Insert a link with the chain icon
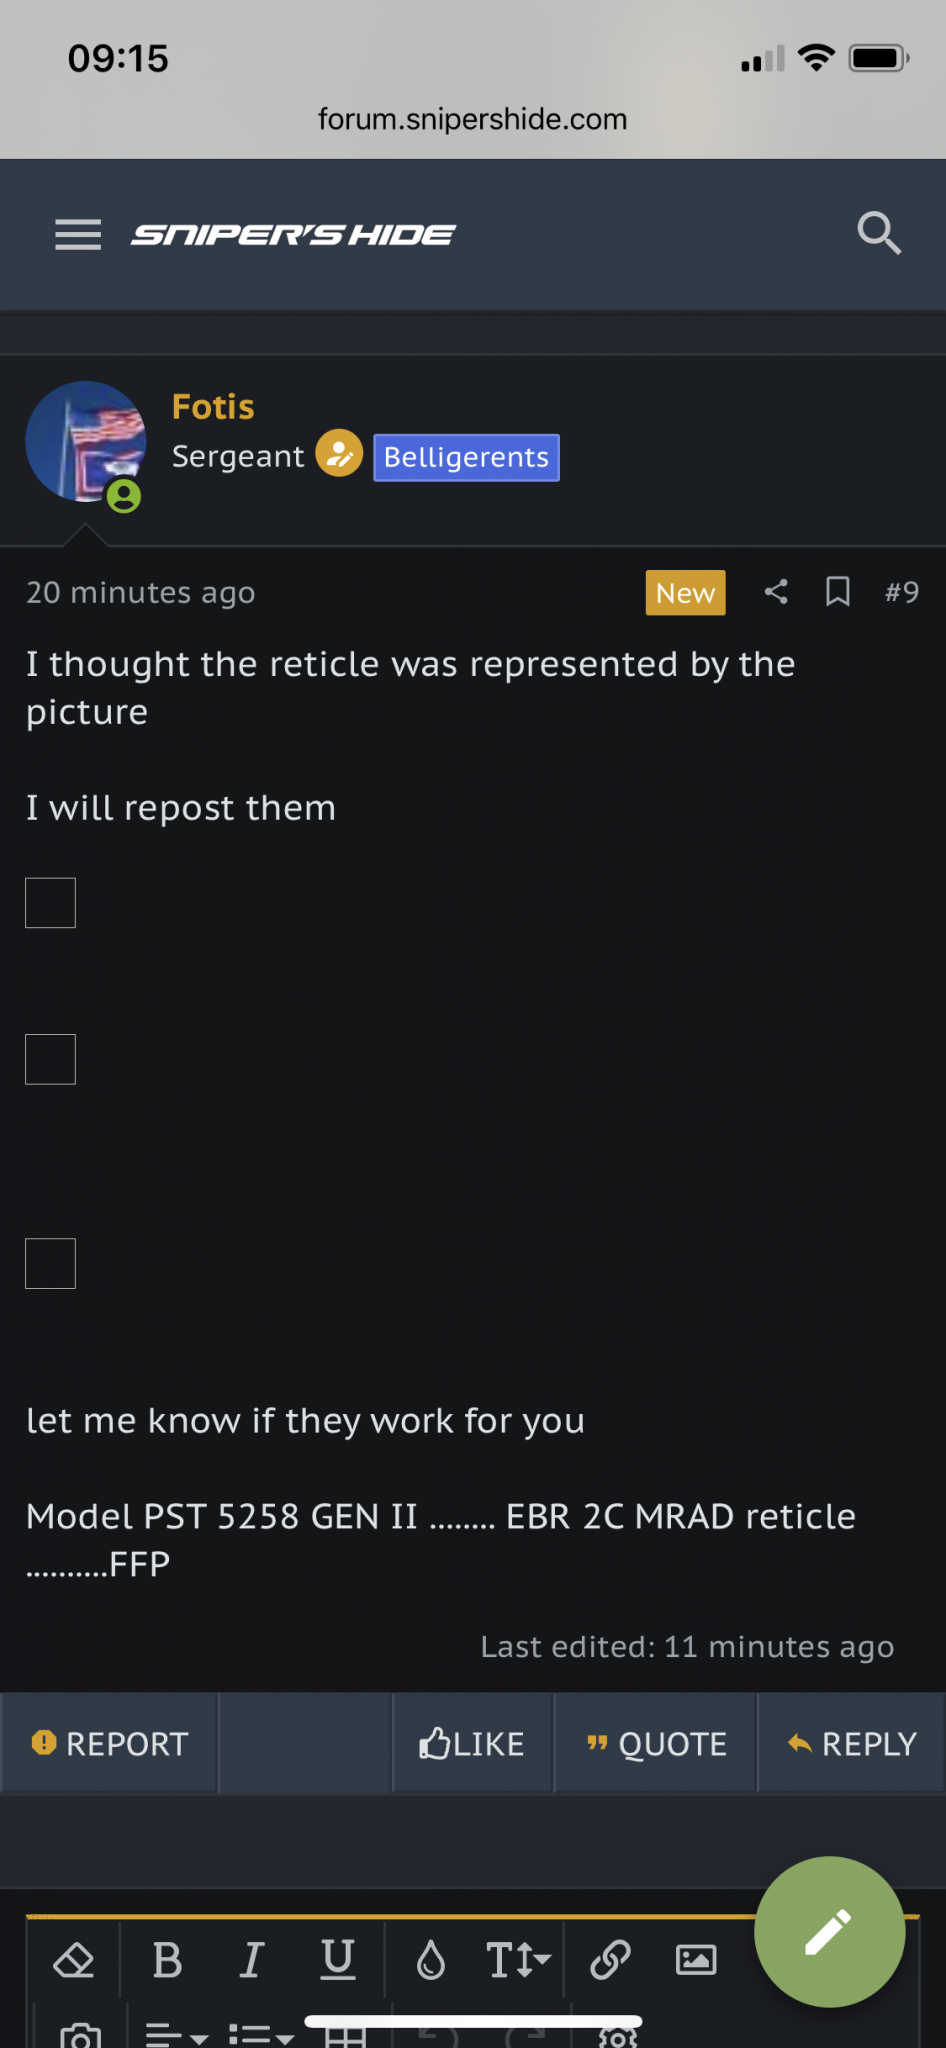 (x=610, y=1960)
